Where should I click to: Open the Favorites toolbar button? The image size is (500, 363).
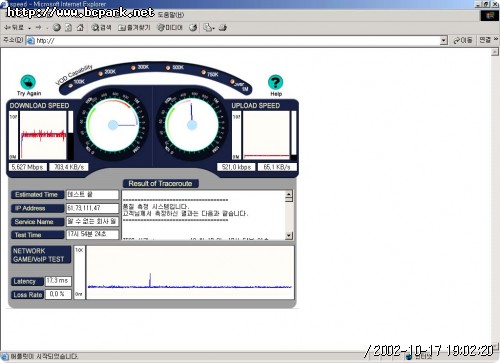pos(134,28)
